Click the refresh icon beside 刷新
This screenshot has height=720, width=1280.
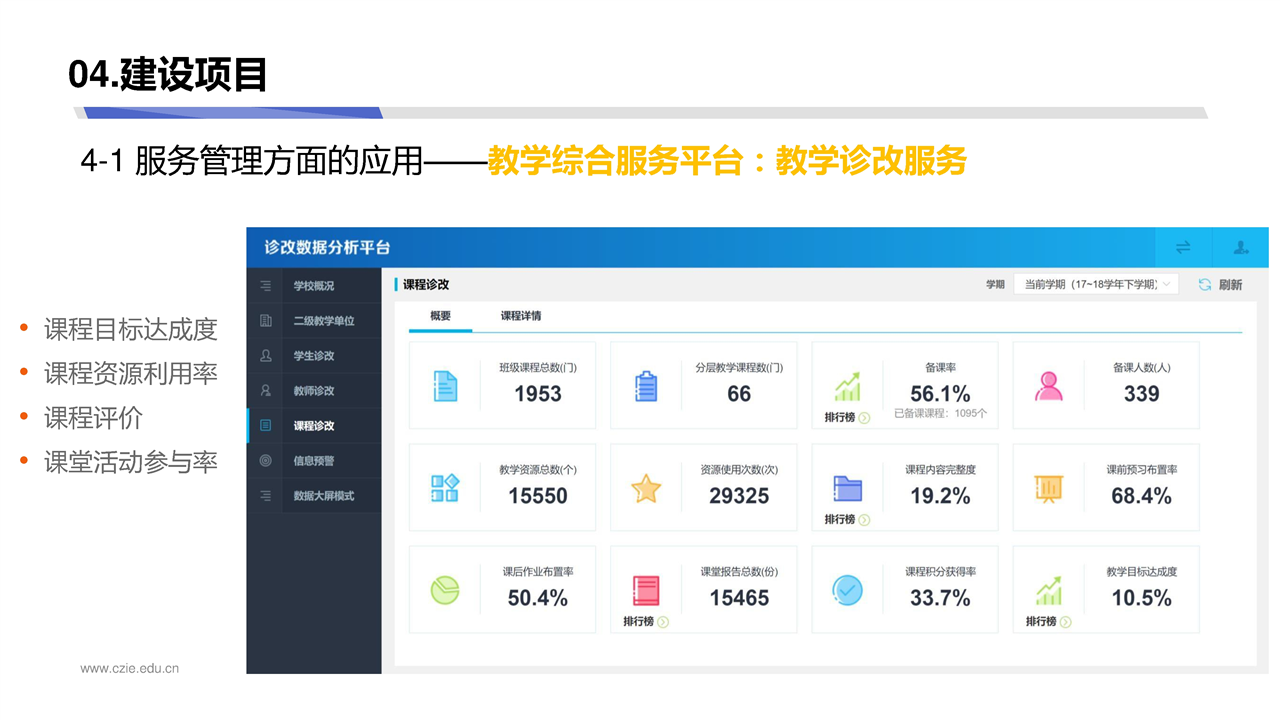coord(1205,285)
